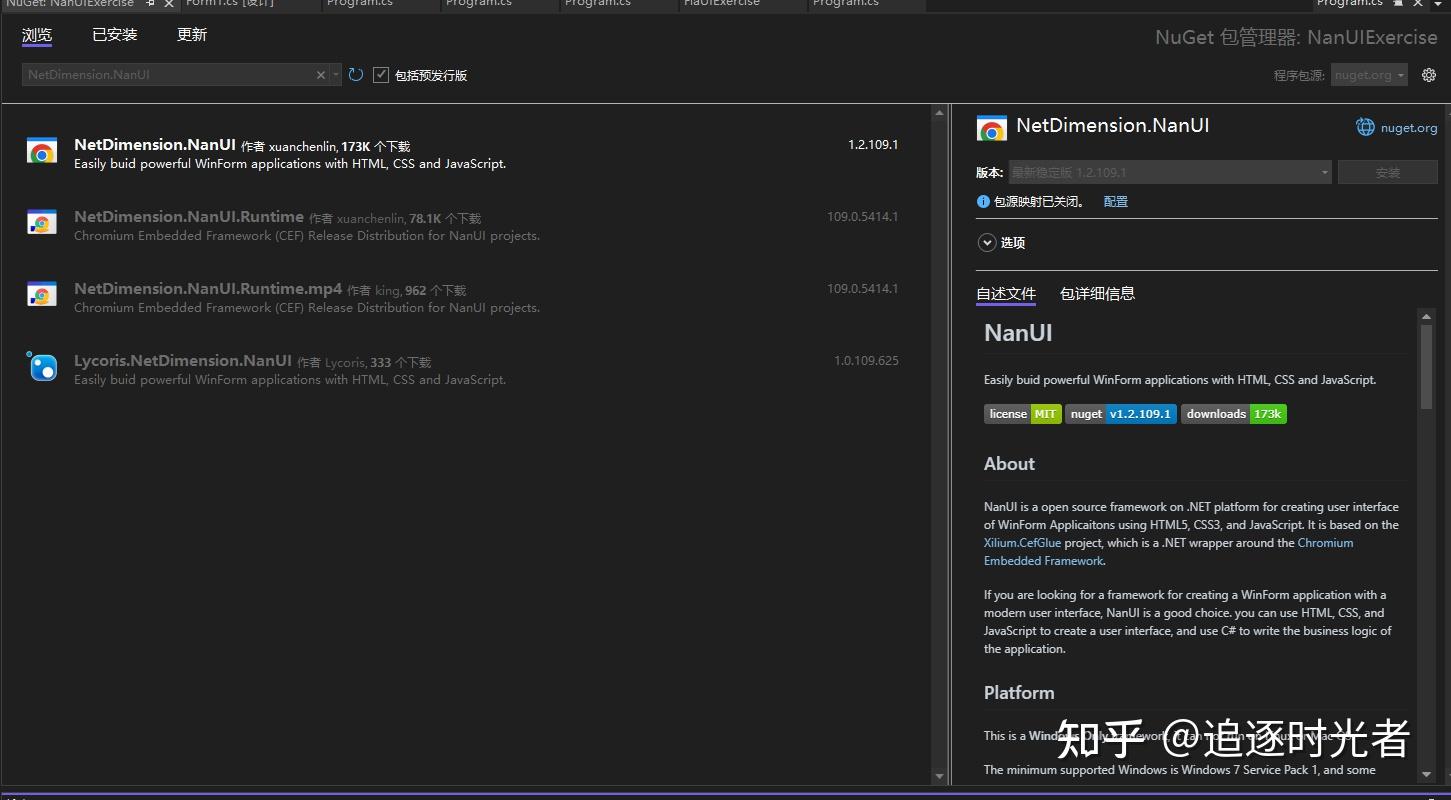This screenshot has width=1451, height=800.
Task: Click the Platform heading in the readme
Action: click(1019, 693)
